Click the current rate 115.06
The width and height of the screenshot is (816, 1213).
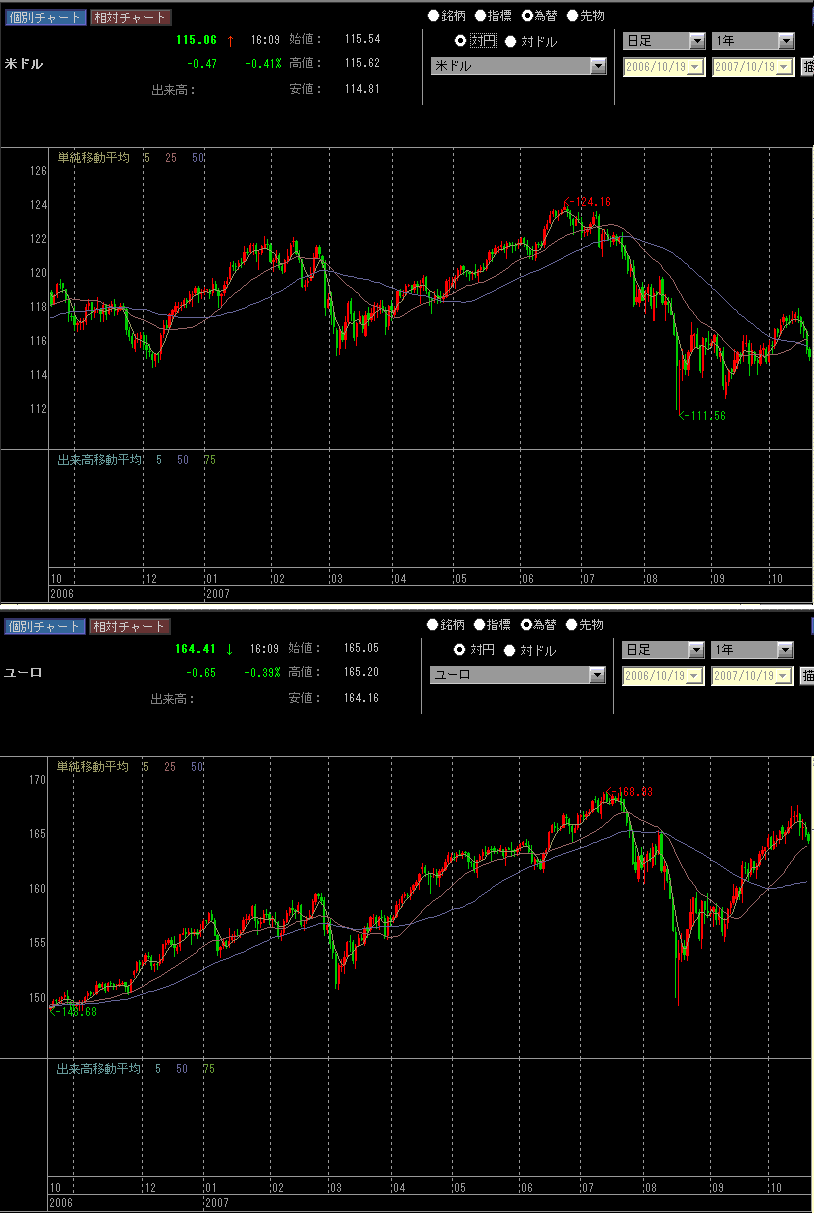[x=196, y=40]
